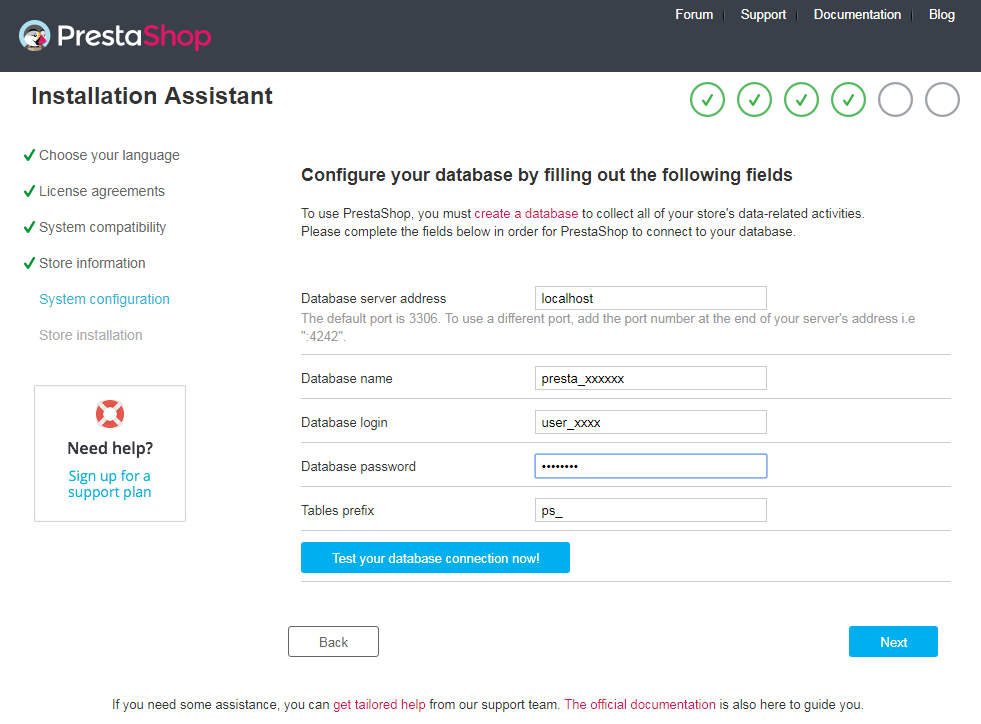Focus the Tables prefix field
This screenshot has height=724, width=981.
pyautogui.click(x=651, y=510)
